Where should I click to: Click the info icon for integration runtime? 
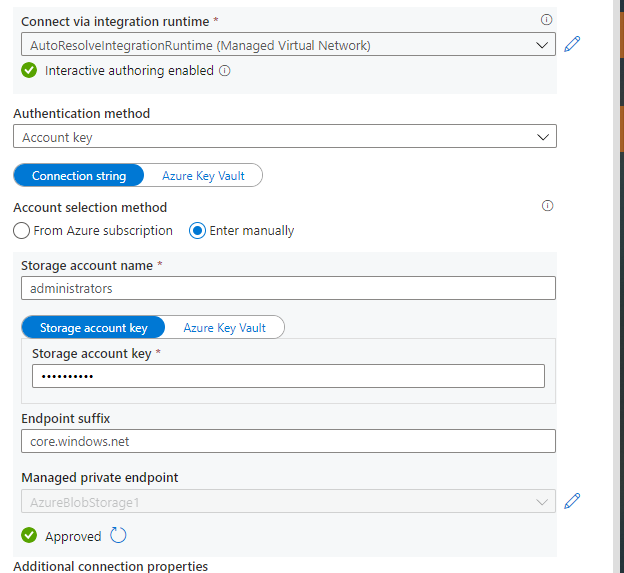point(546,20)
